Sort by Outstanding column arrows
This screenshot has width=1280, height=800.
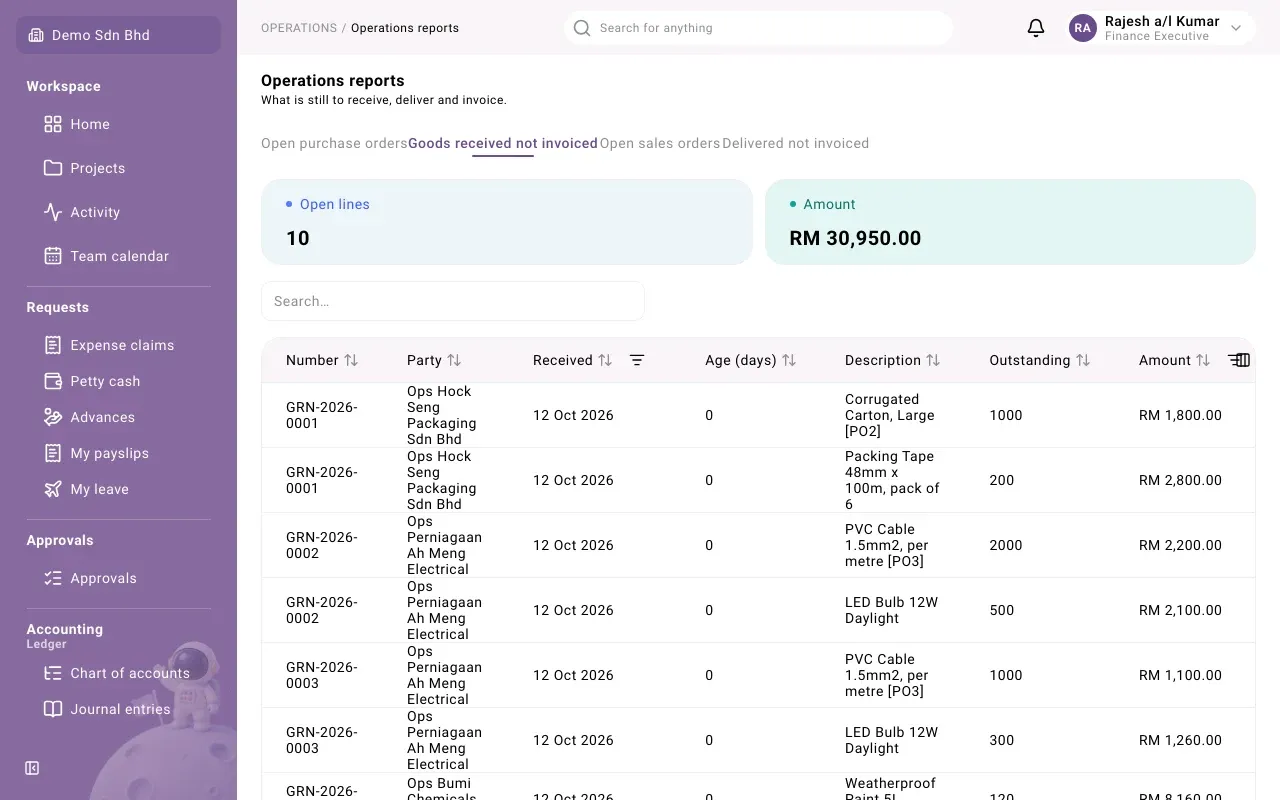(1083, 360)
